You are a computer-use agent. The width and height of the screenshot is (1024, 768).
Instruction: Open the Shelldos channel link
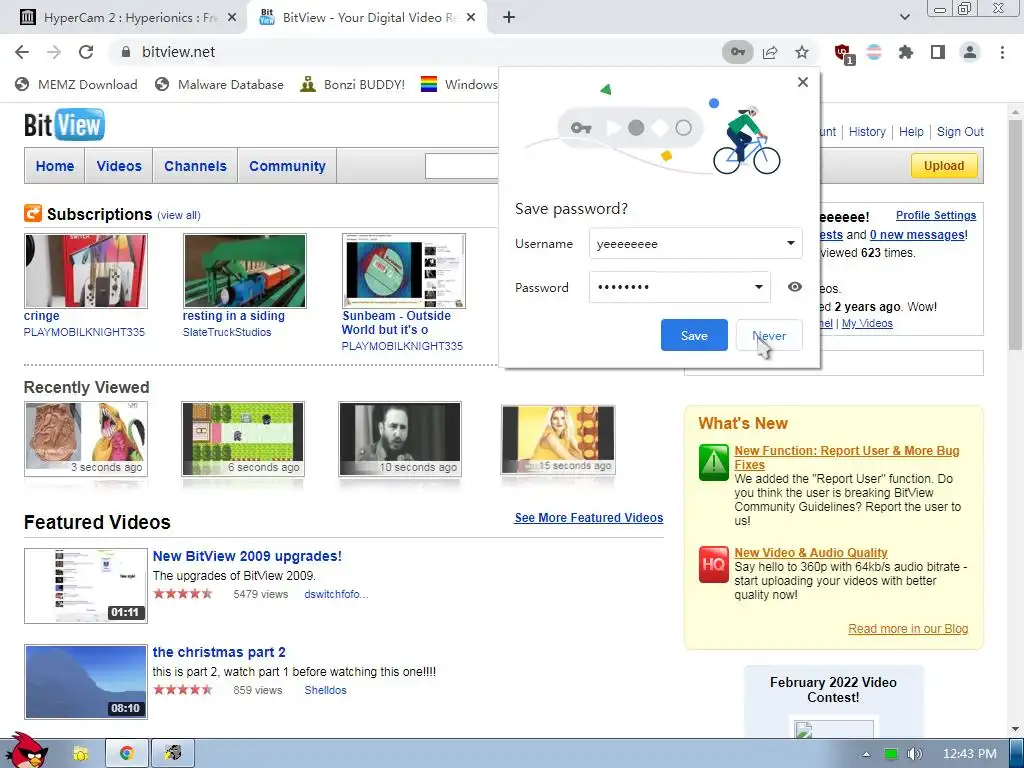coord(325,690)
